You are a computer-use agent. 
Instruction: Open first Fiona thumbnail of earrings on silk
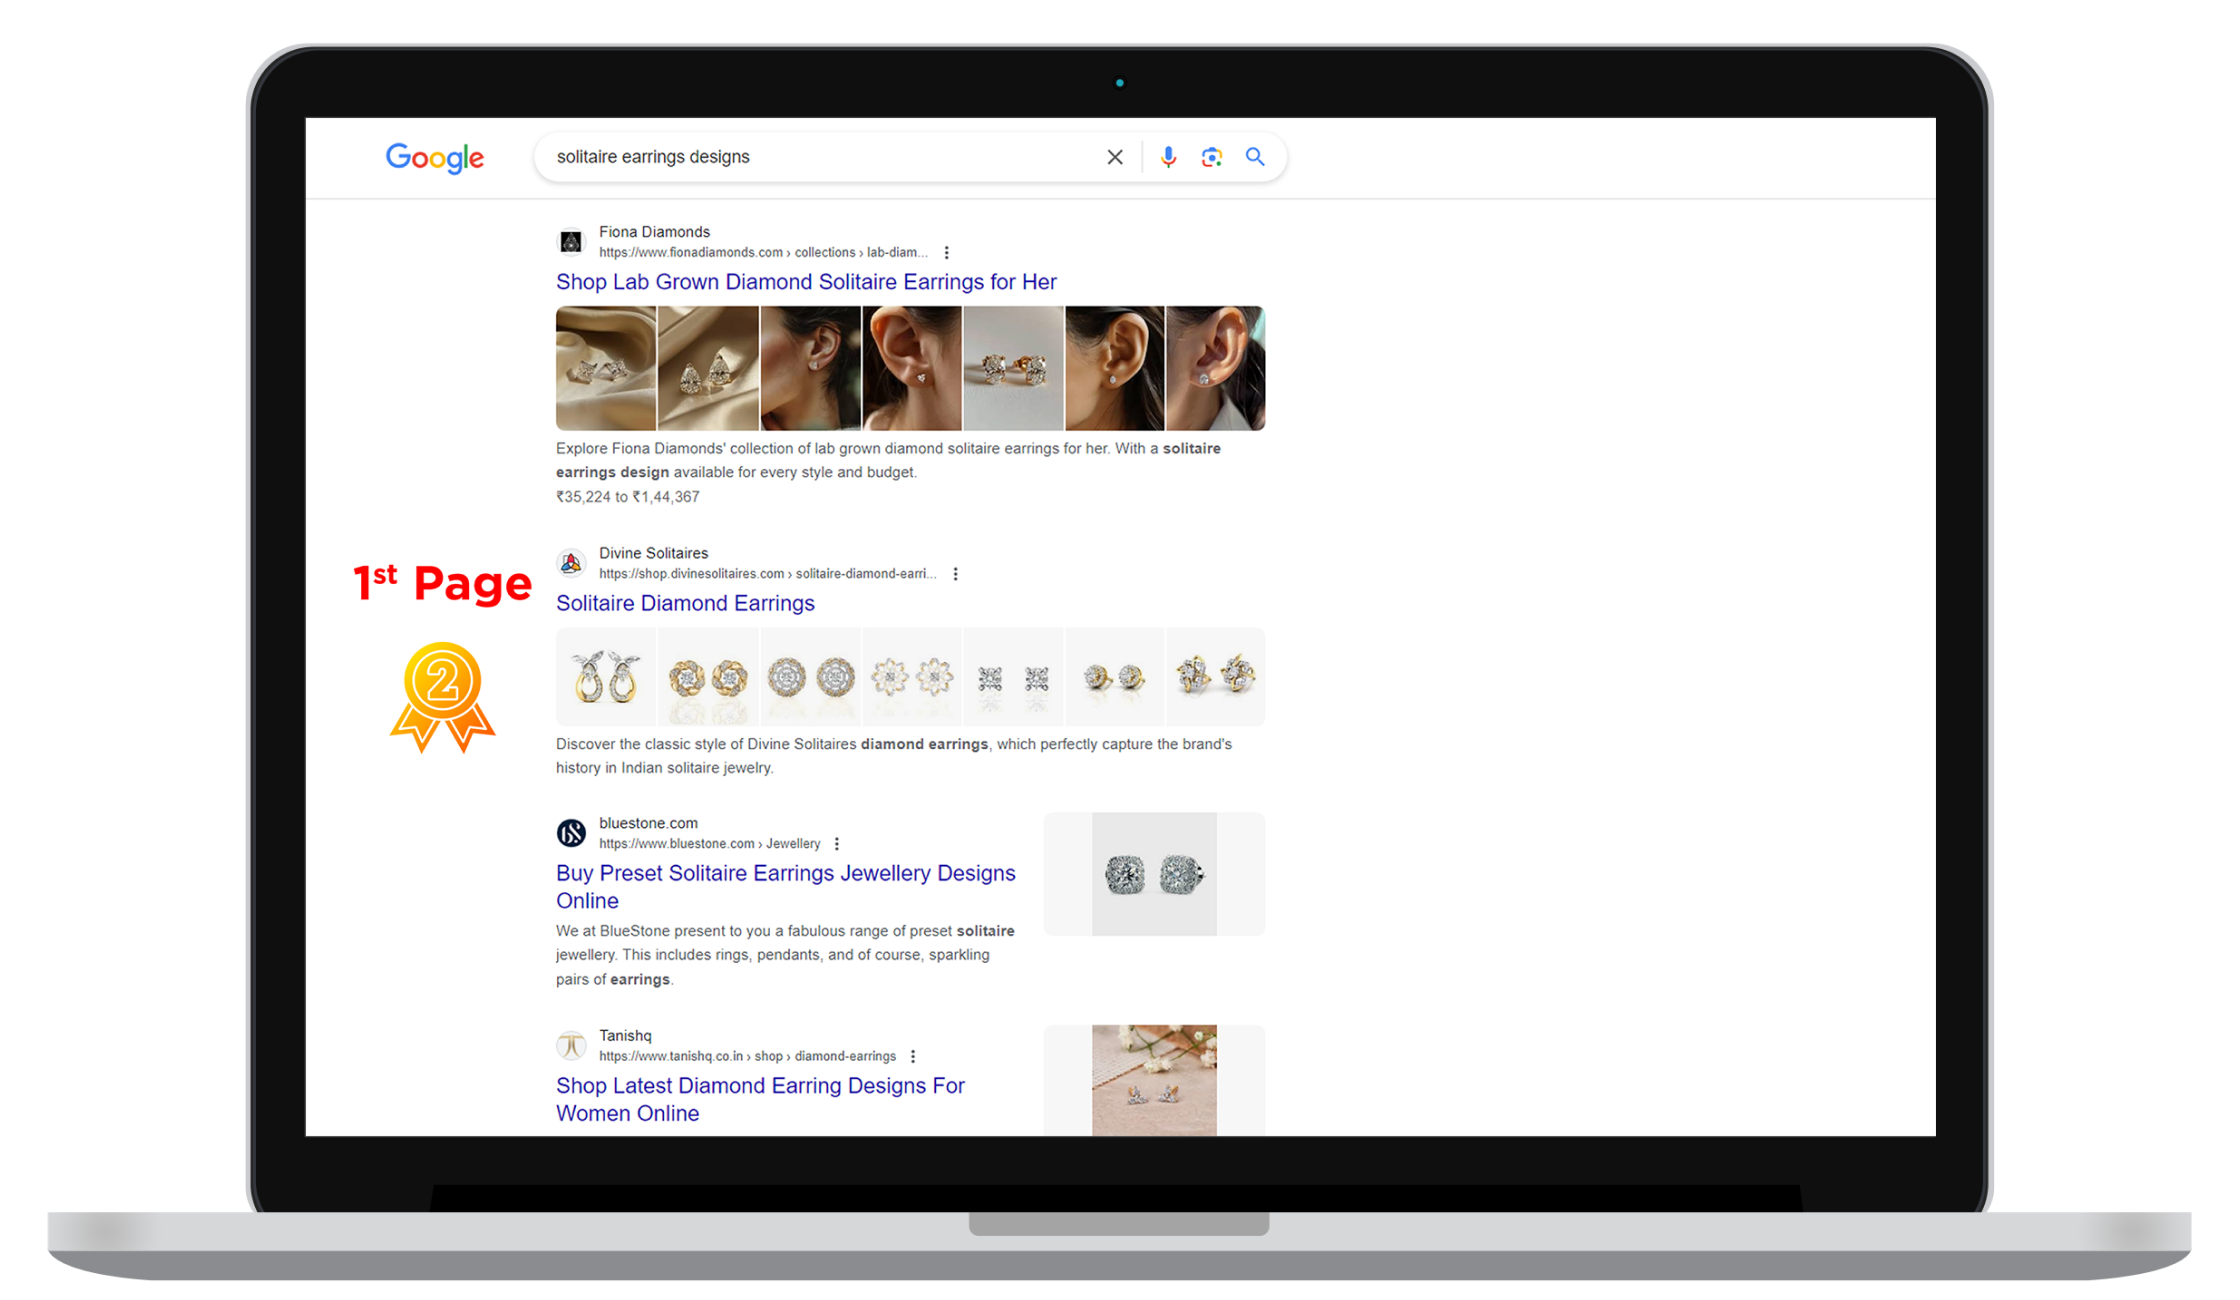click(x=606, y=368)
